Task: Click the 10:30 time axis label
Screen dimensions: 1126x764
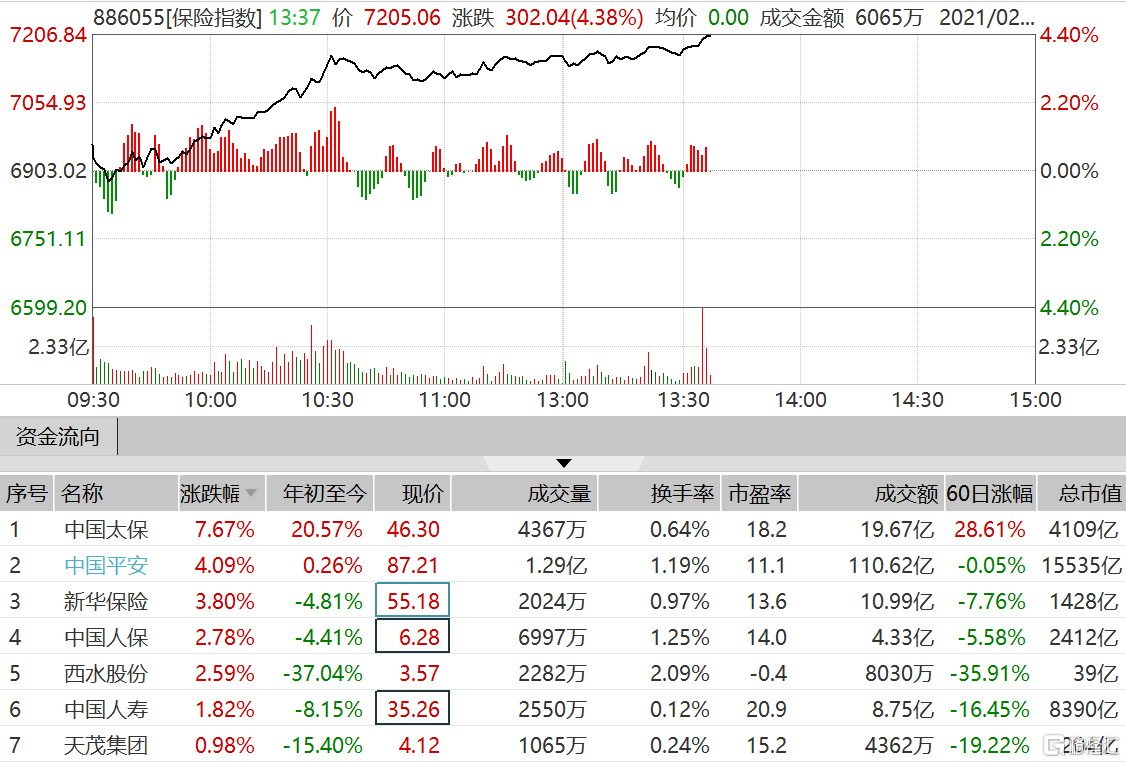Action: click(327, 400)
